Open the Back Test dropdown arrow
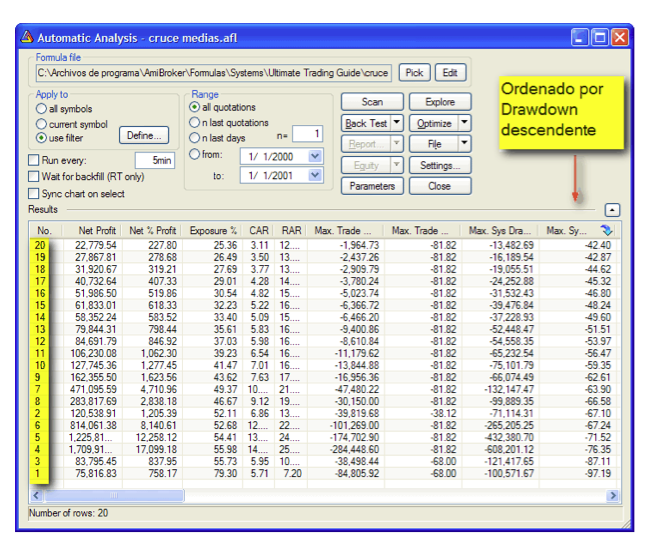Screen dimensions: 648x545 pos(397,123)
